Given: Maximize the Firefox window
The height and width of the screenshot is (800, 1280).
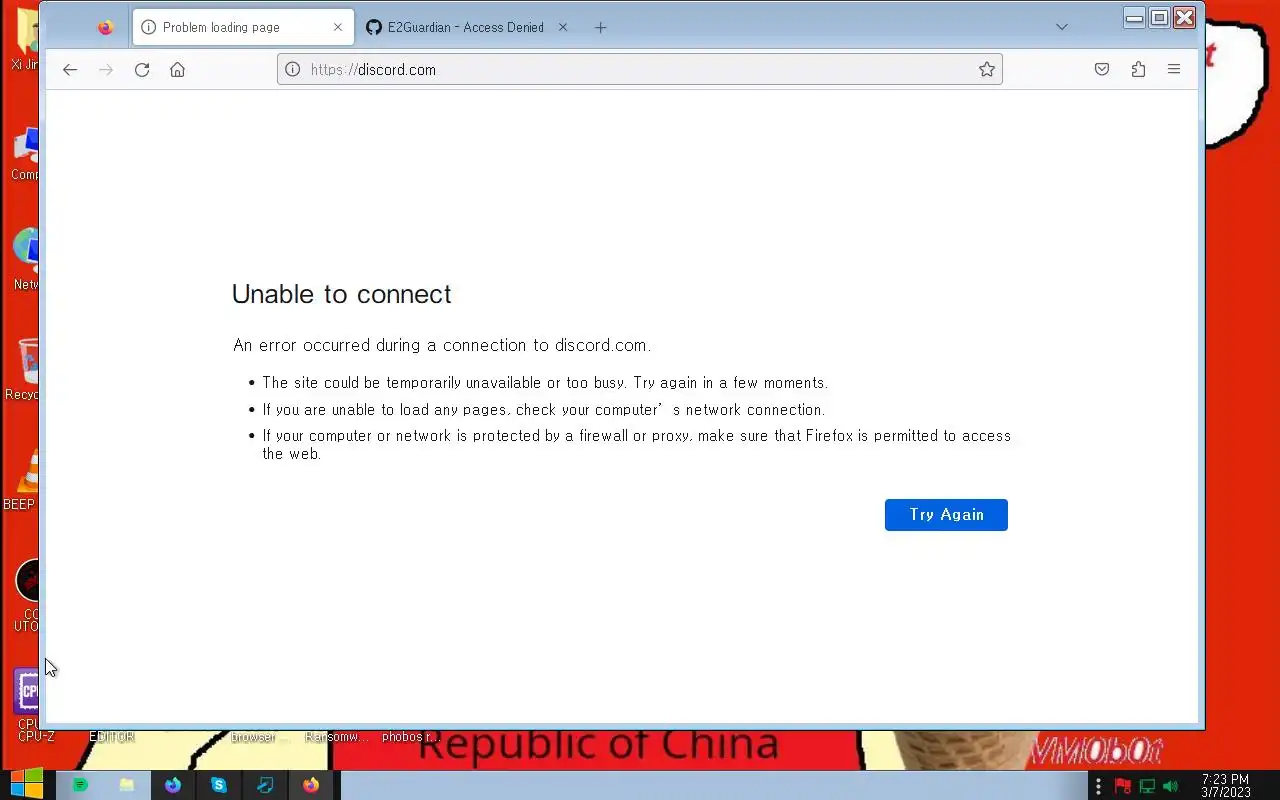Looking at the screenshot, I should pos(1159,17).
